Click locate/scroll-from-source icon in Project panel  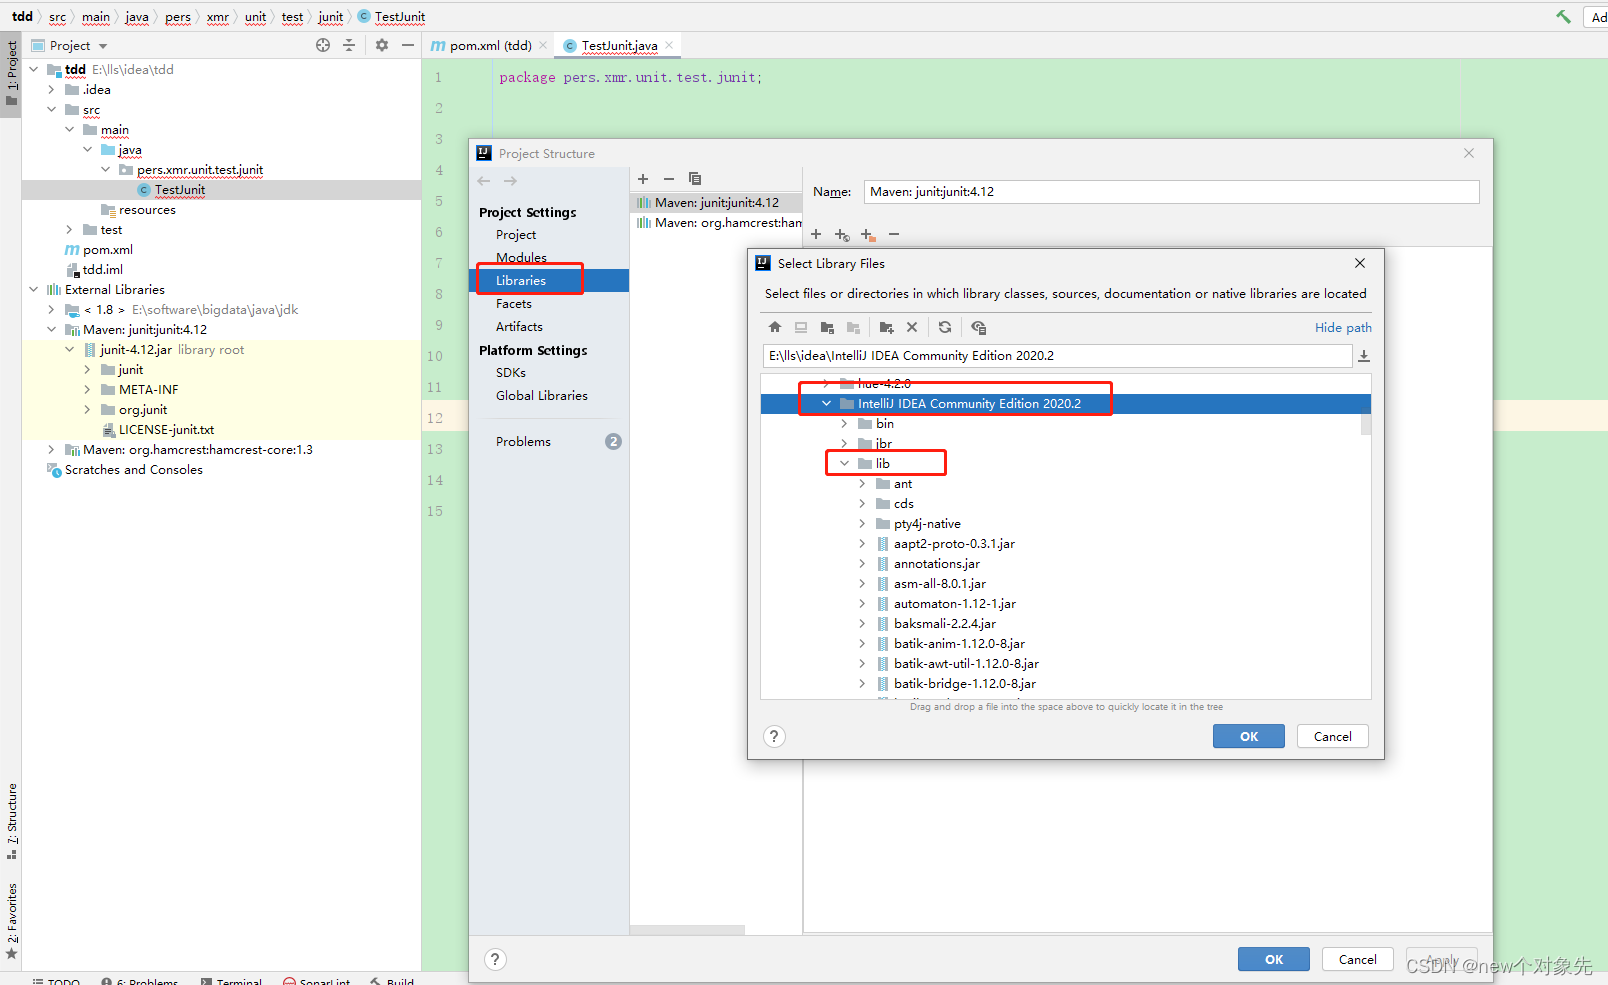pos(323,45)
